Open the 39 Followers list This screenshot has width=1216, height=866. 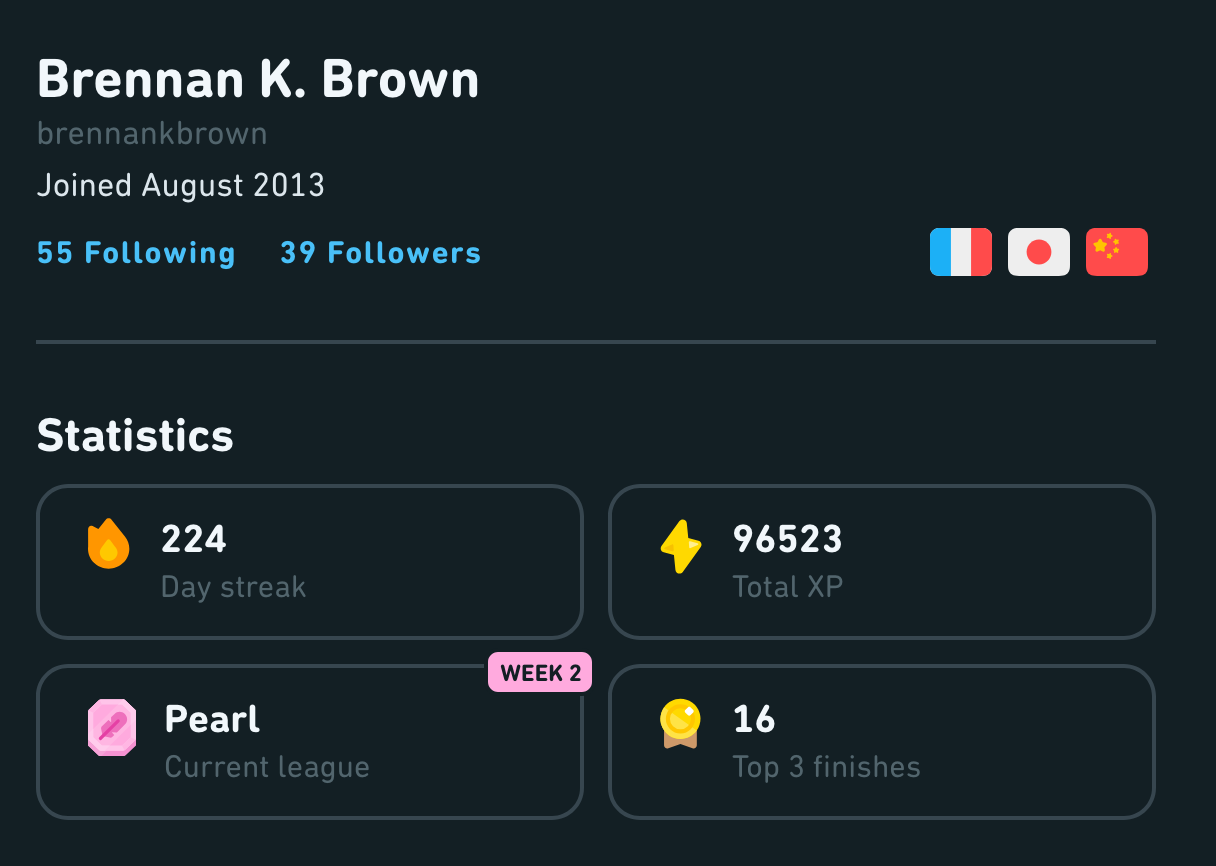click(380, 253)
